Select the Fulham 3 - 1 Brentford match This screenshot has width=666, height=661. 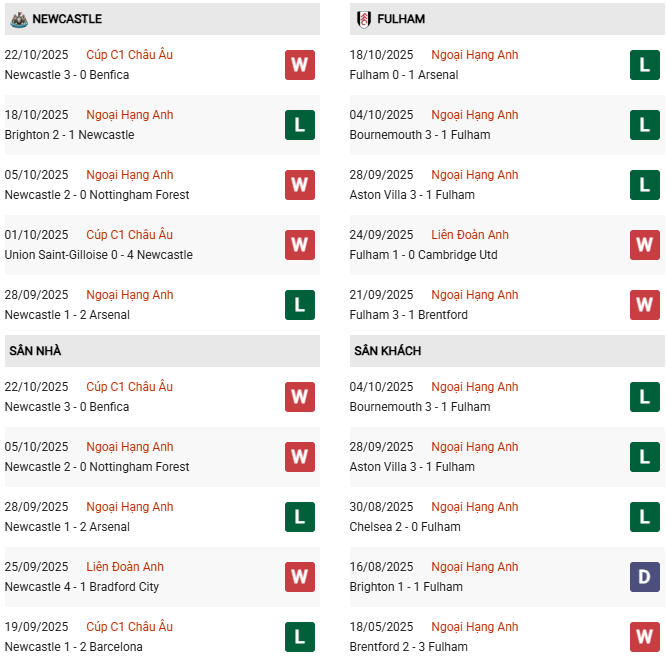point(408,315)
